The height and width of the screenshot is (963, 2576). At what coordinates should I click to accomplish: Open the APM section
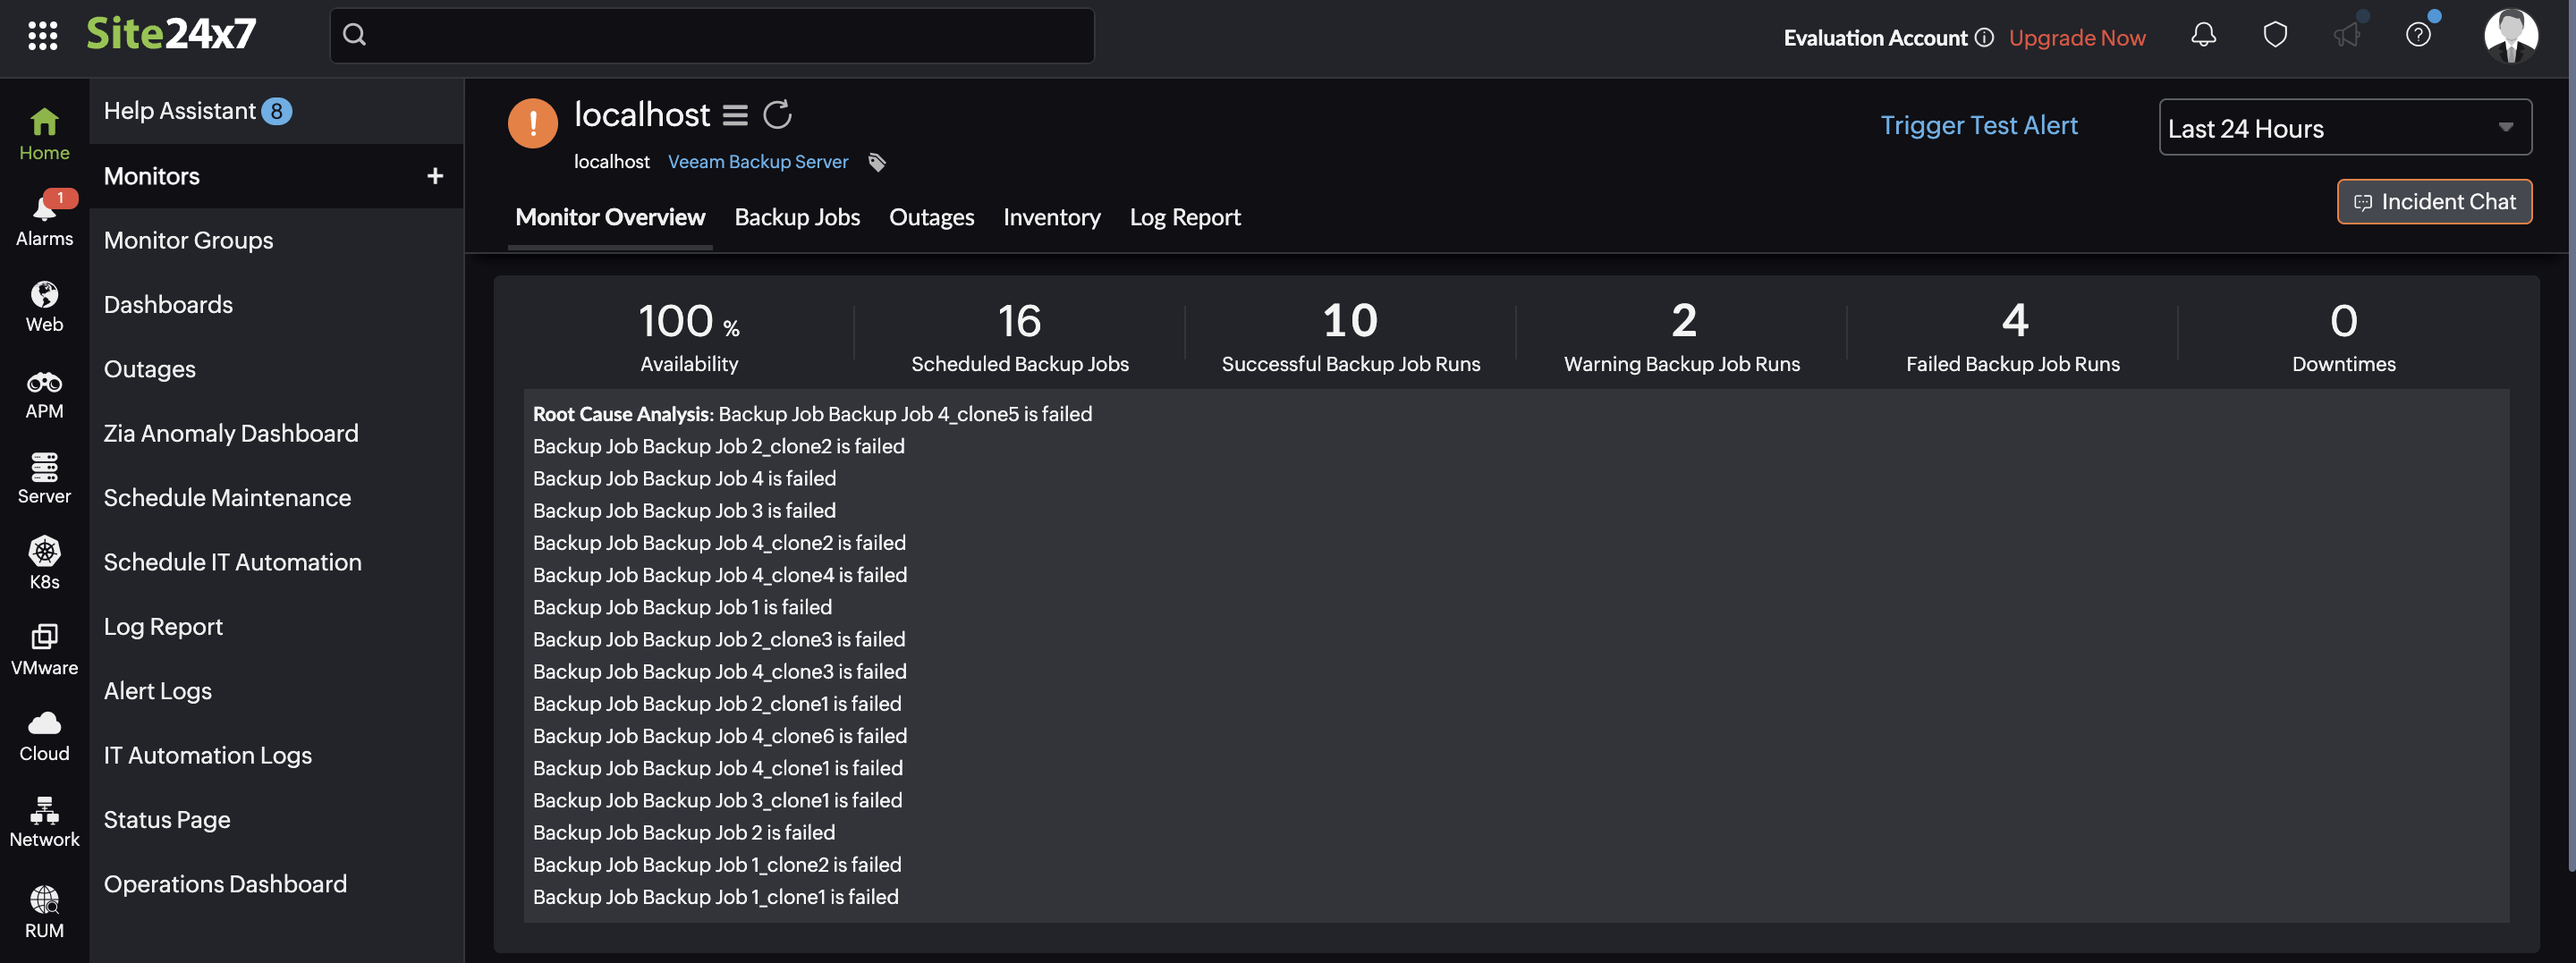point(44,390)
